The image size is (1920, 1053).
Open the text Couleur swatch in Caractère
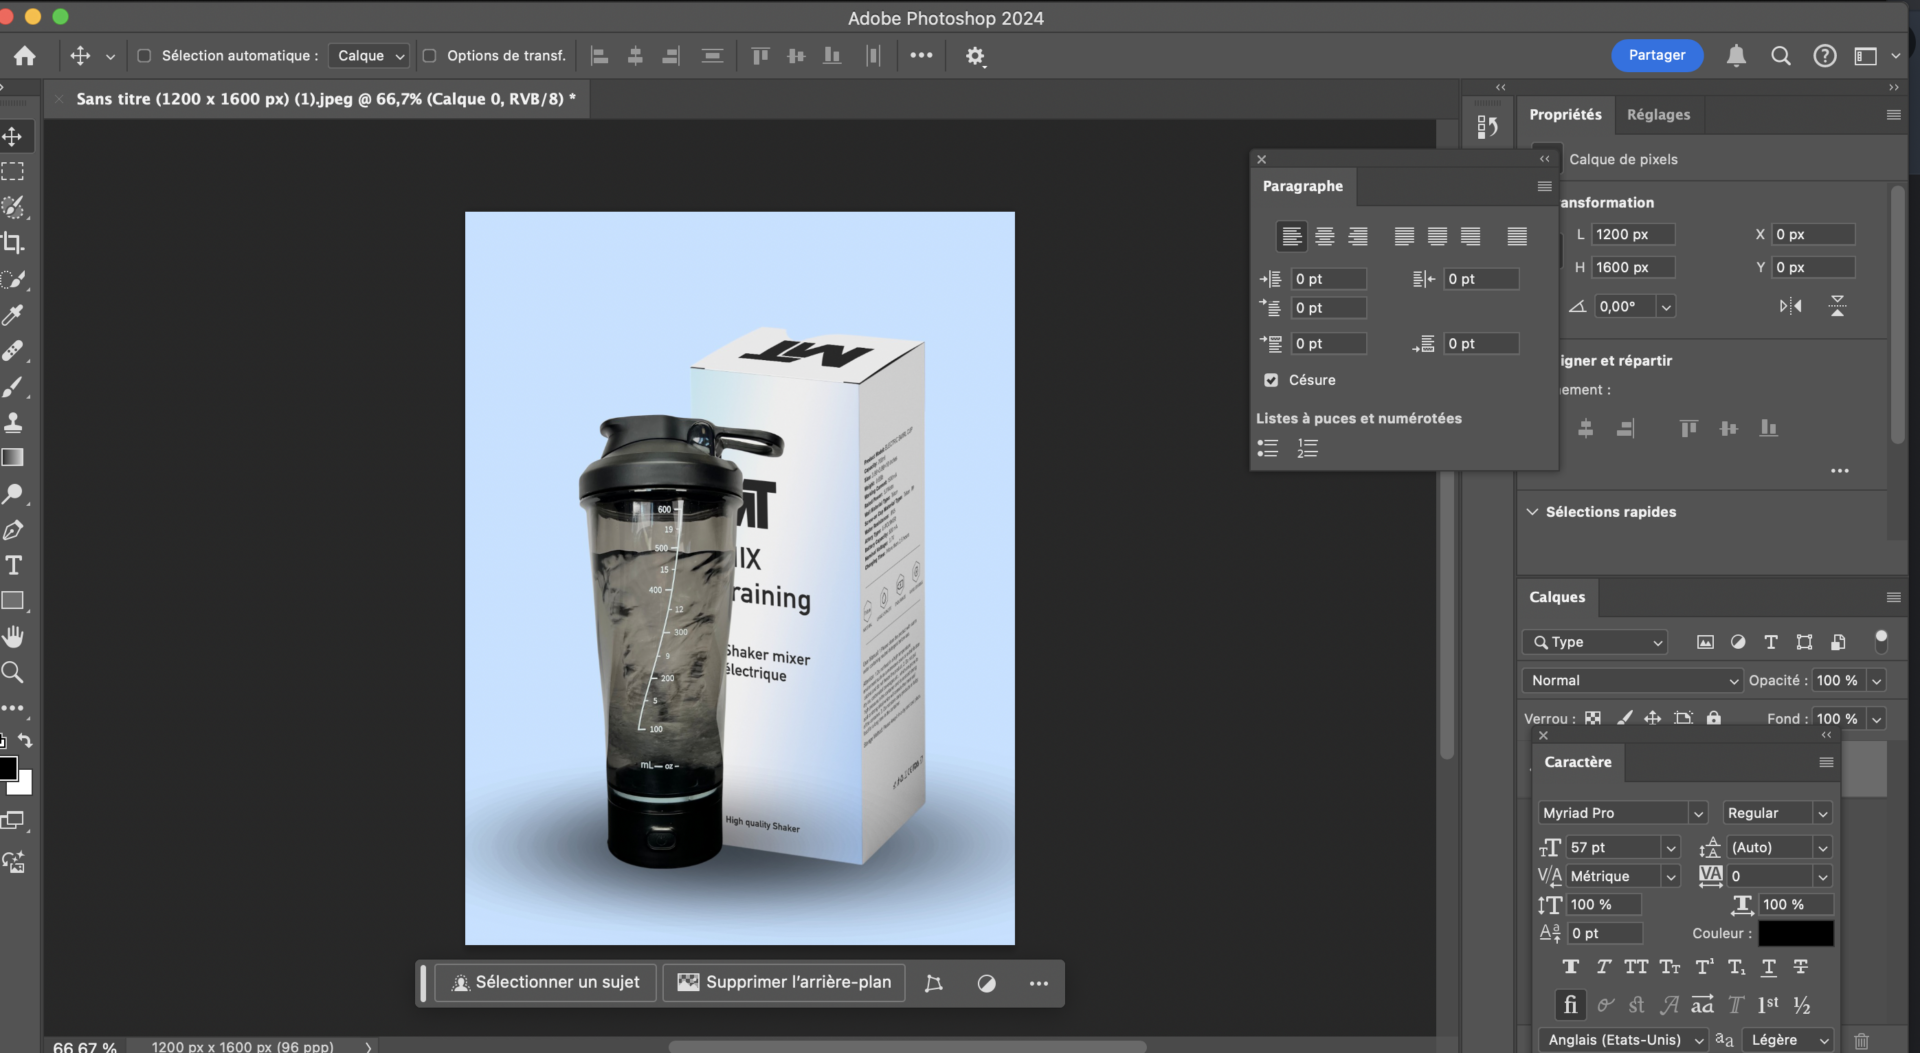[1796, 933]
